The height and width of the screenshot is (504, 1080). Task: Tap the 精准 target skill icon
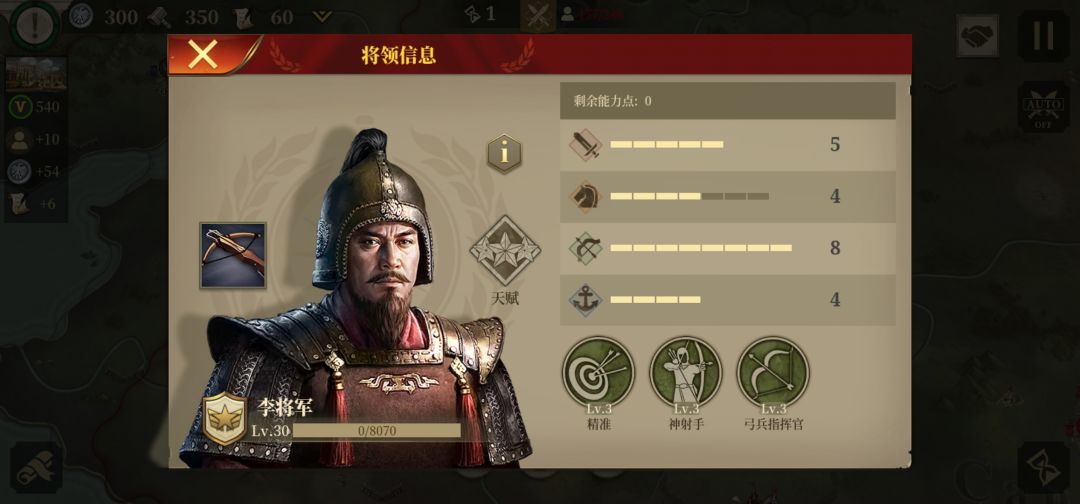click(598, 372)
